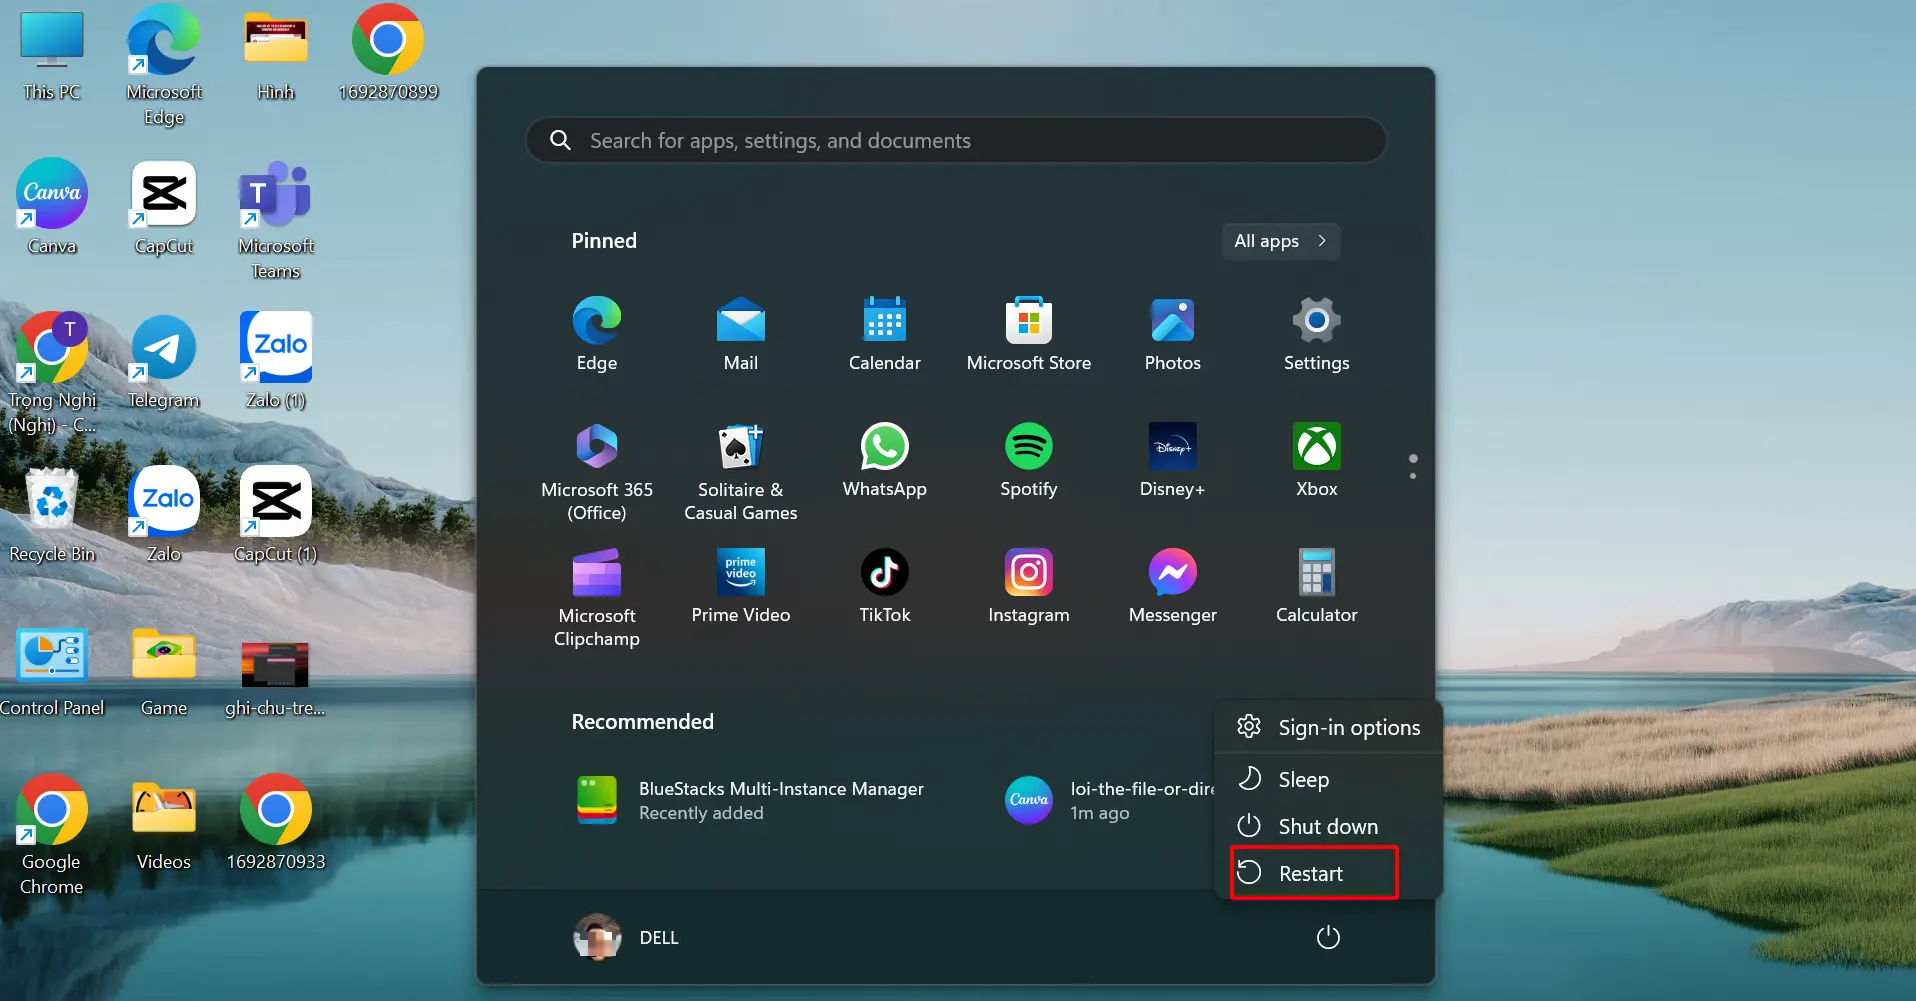Viewport: 1916px width, 1001px height.
Task: Open BlueStacks Multi-Instance Manager recommendation
Action: pos(752,800)
